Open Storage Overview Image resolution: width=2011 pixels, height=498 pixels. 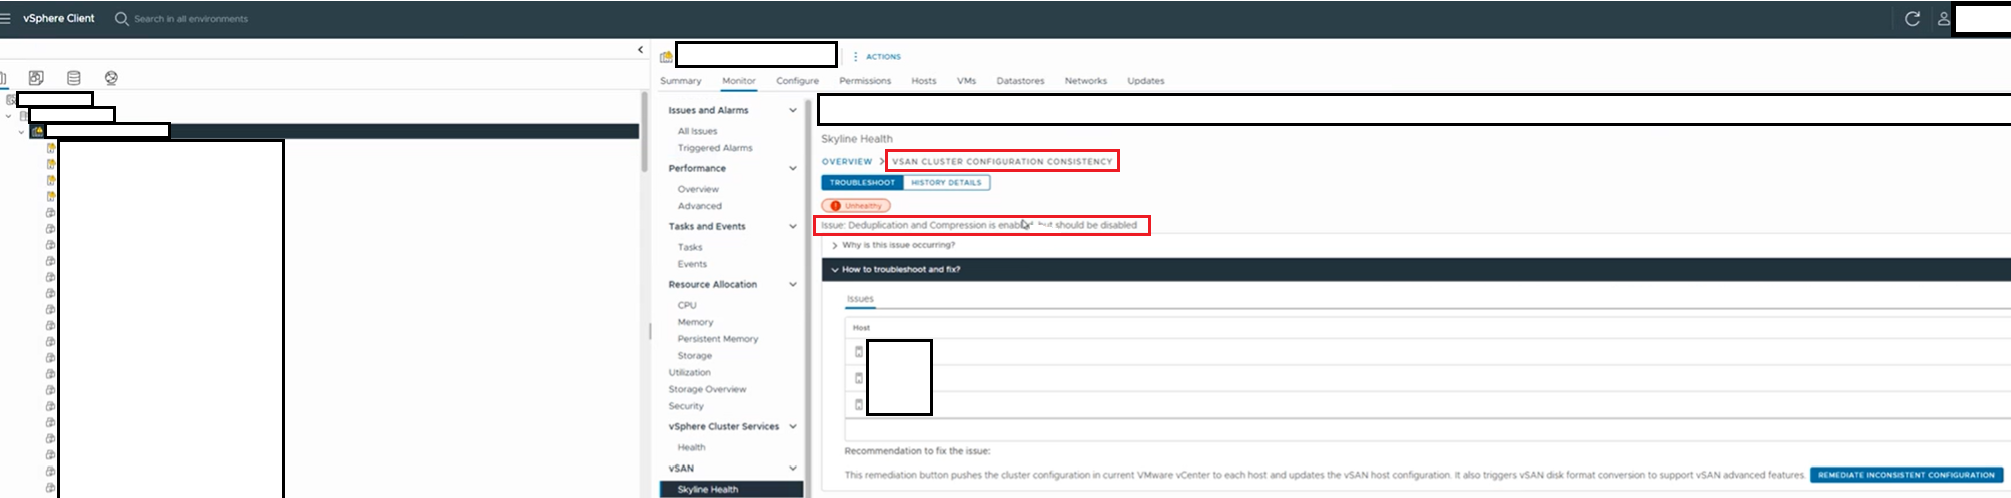[707, 390]
